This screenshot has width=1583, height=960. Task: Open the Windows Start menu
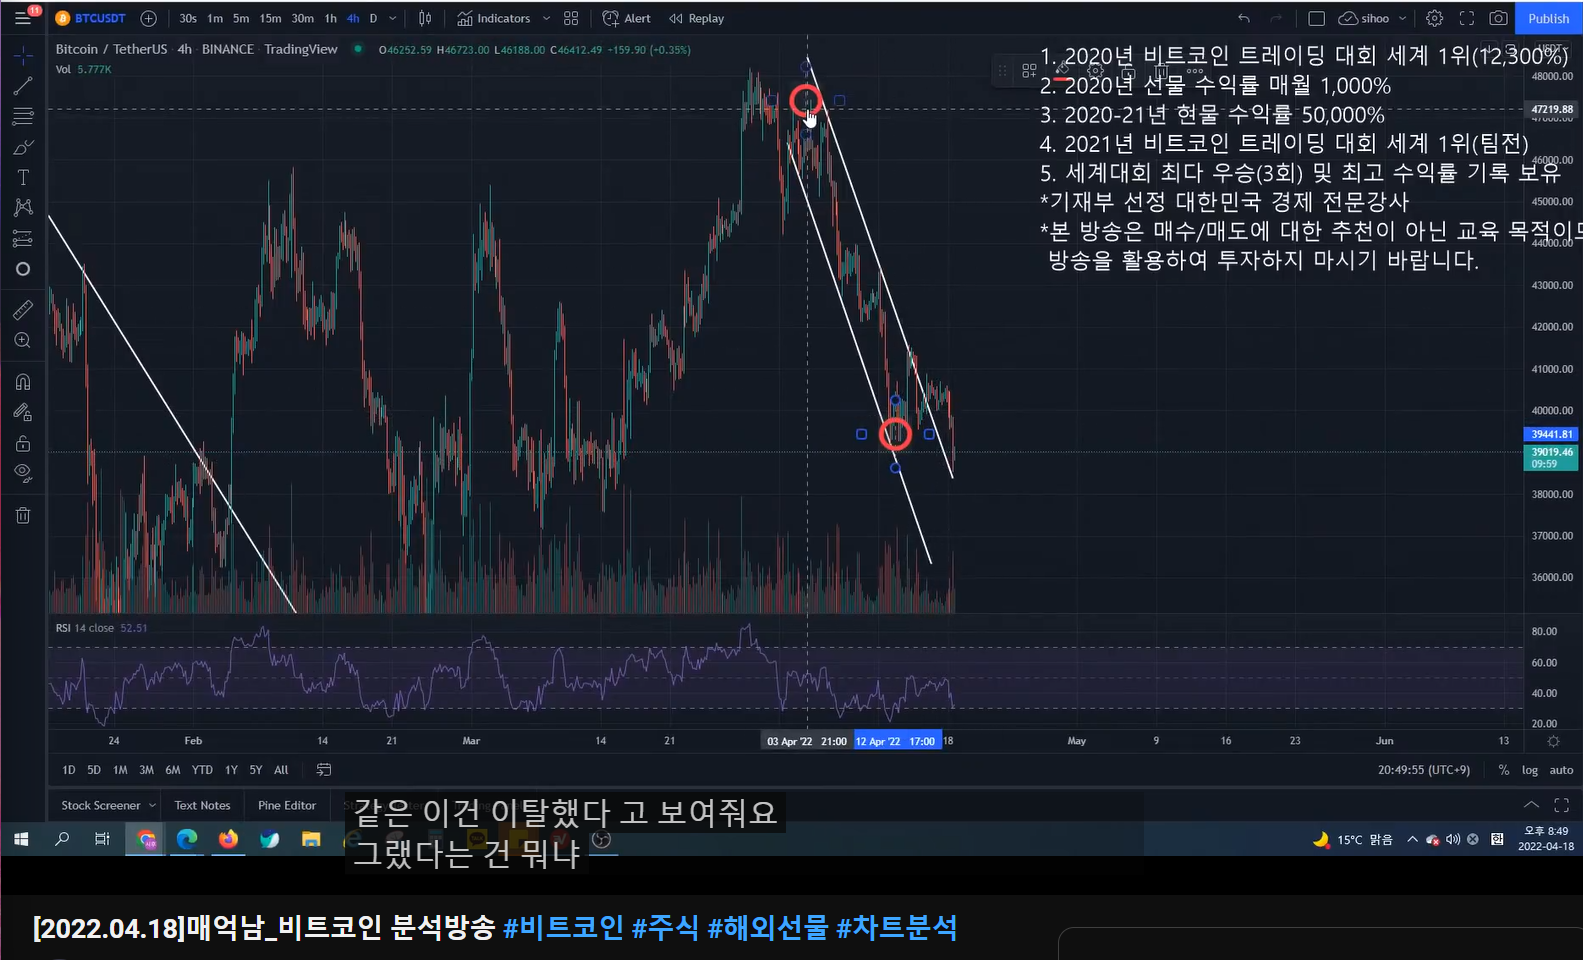point(20,839)
